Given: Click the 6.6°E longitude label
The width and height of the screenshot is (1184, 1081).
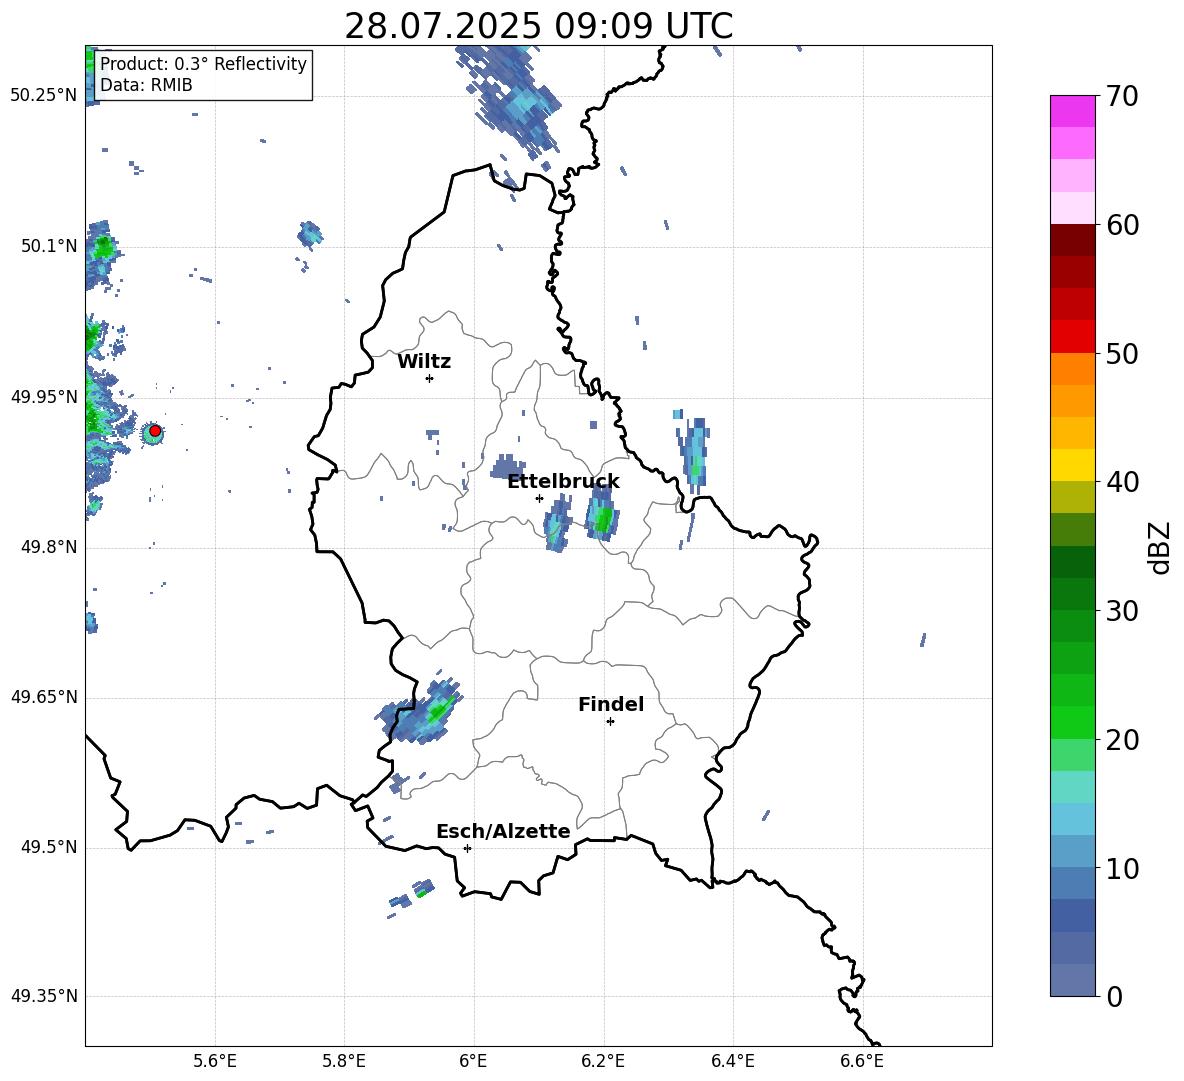Looking at the screenshot, I should 862,1062.
